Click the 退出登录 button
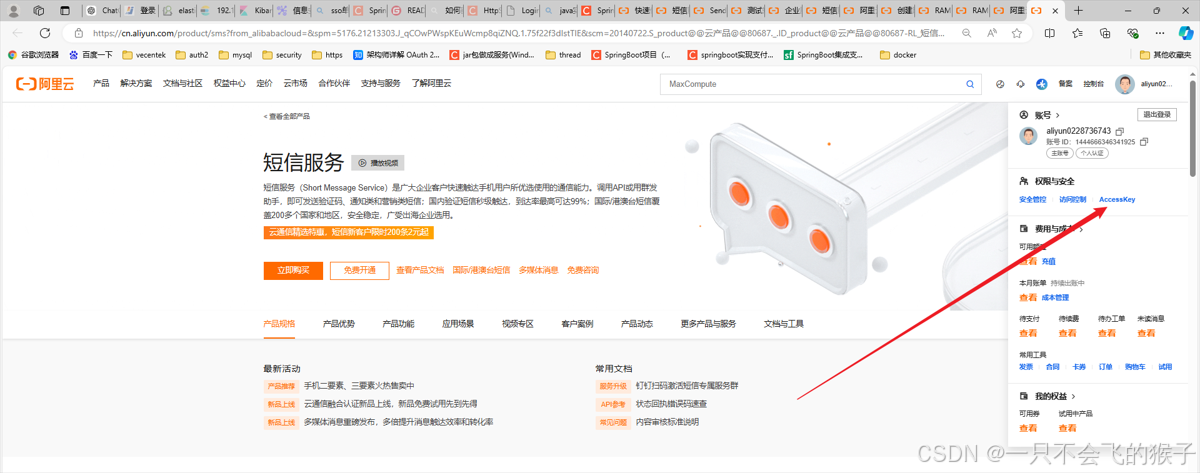The image size is (1200, 473). [x=1157, y=115]
